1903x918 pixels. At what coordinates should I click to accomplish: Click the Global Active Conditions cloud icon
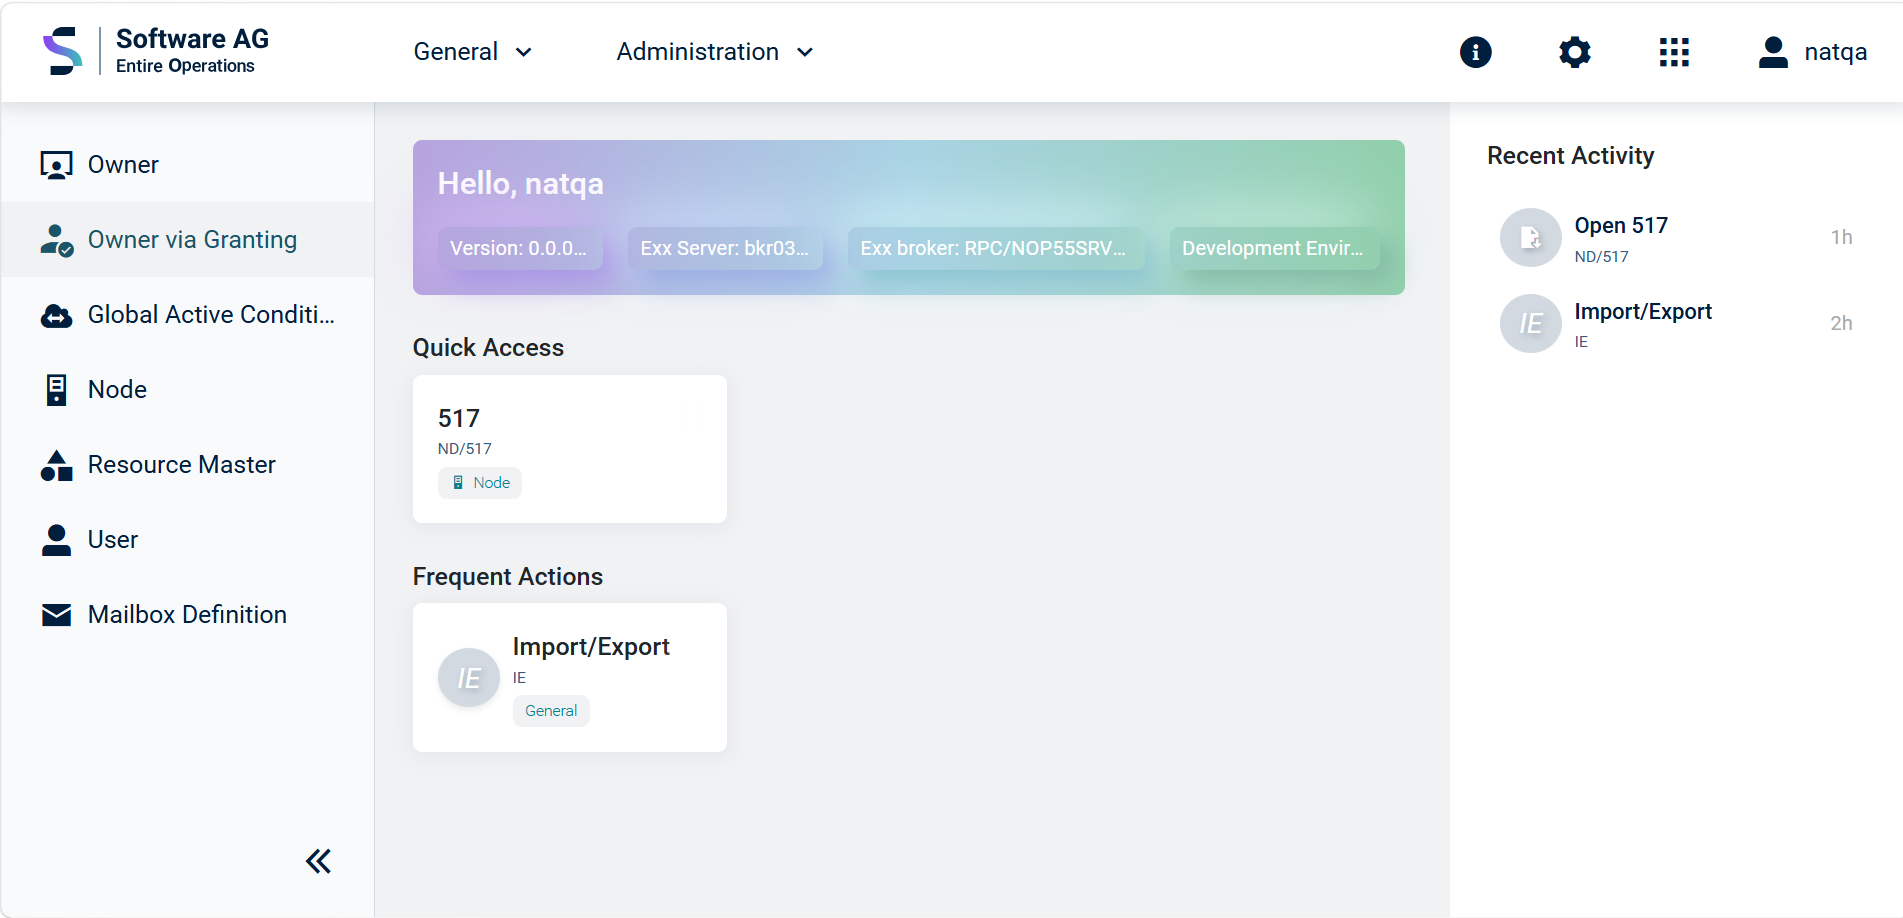coord(56,315)
